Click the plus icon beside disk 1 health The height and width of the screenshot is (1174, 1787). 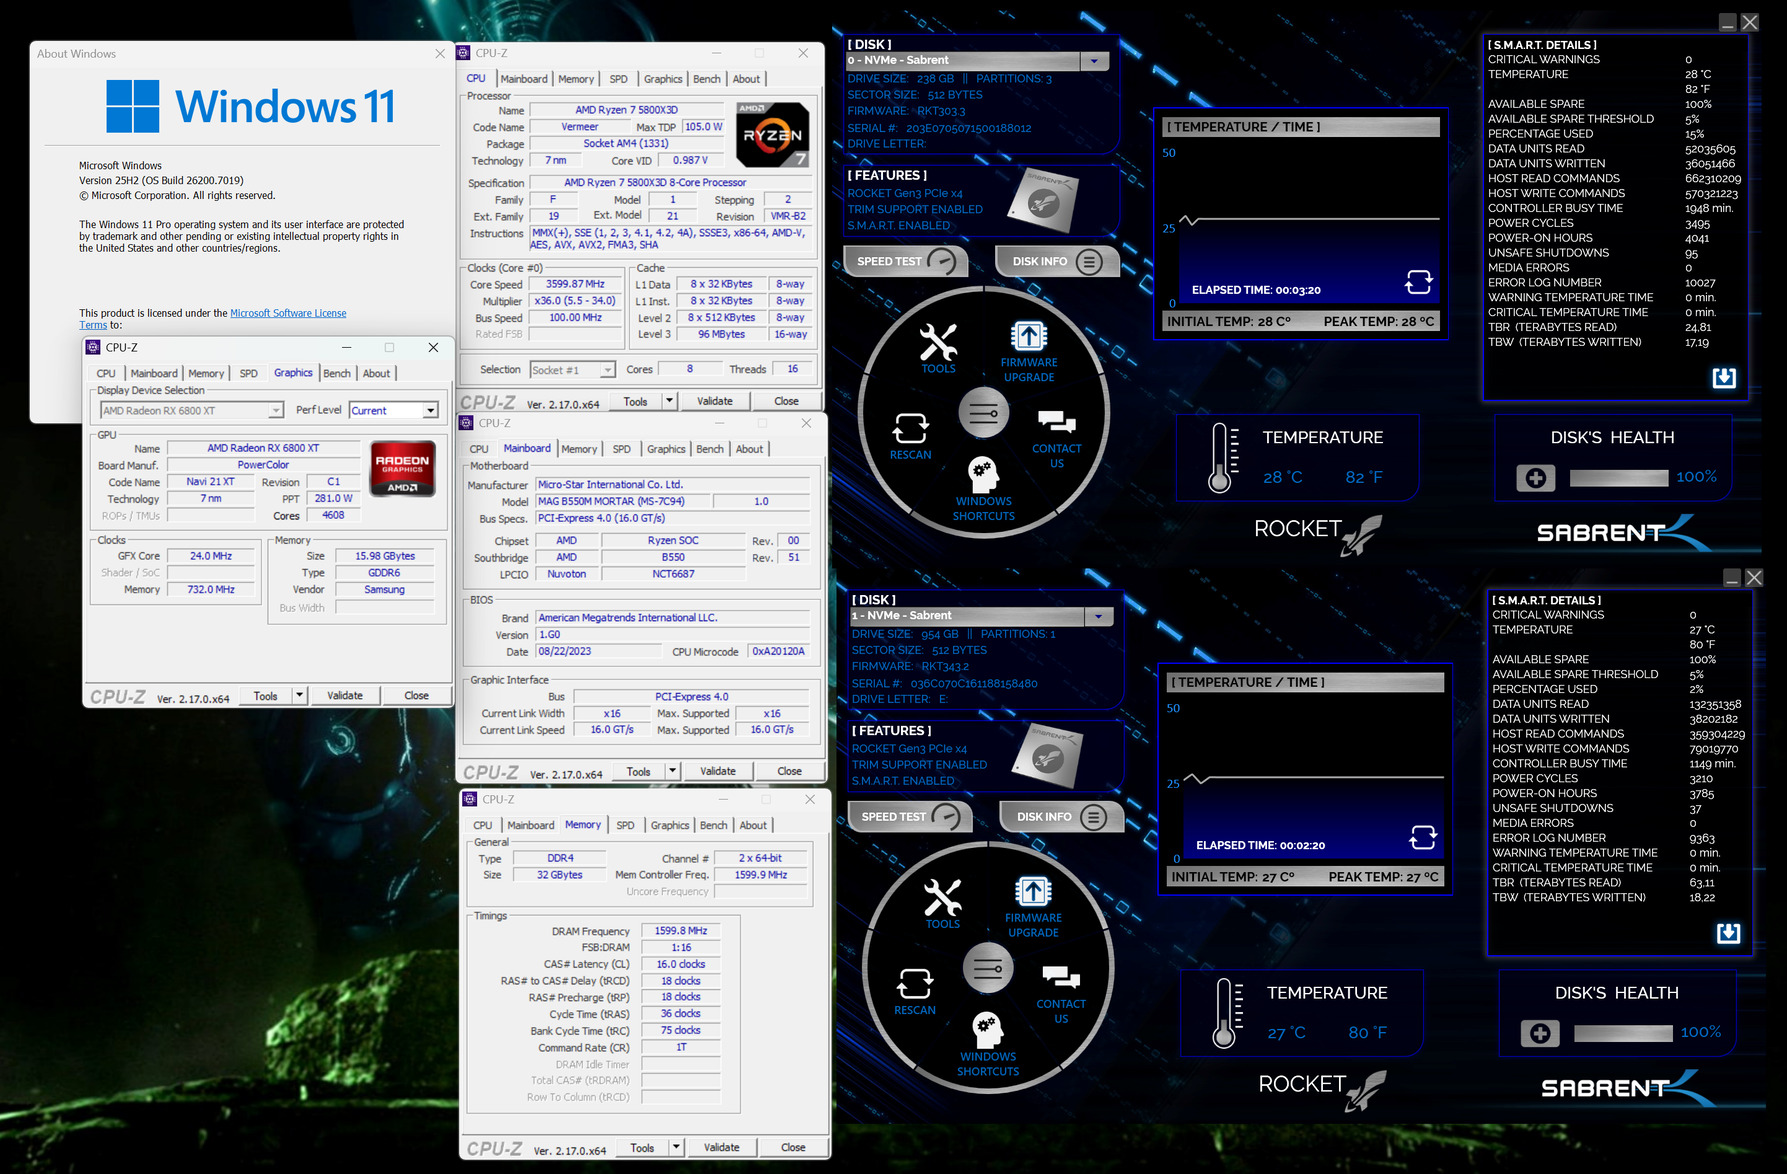[x=1540, y=1033]
